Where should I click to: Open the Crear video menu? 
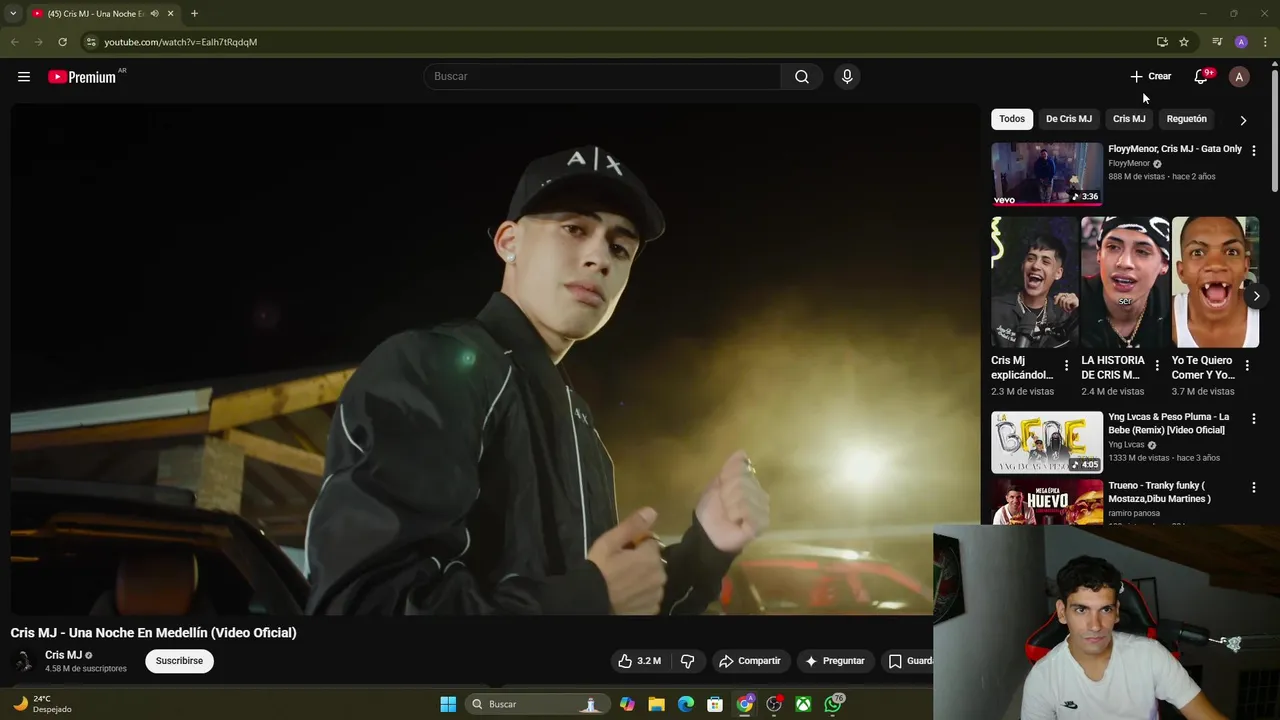[1150, 77]
